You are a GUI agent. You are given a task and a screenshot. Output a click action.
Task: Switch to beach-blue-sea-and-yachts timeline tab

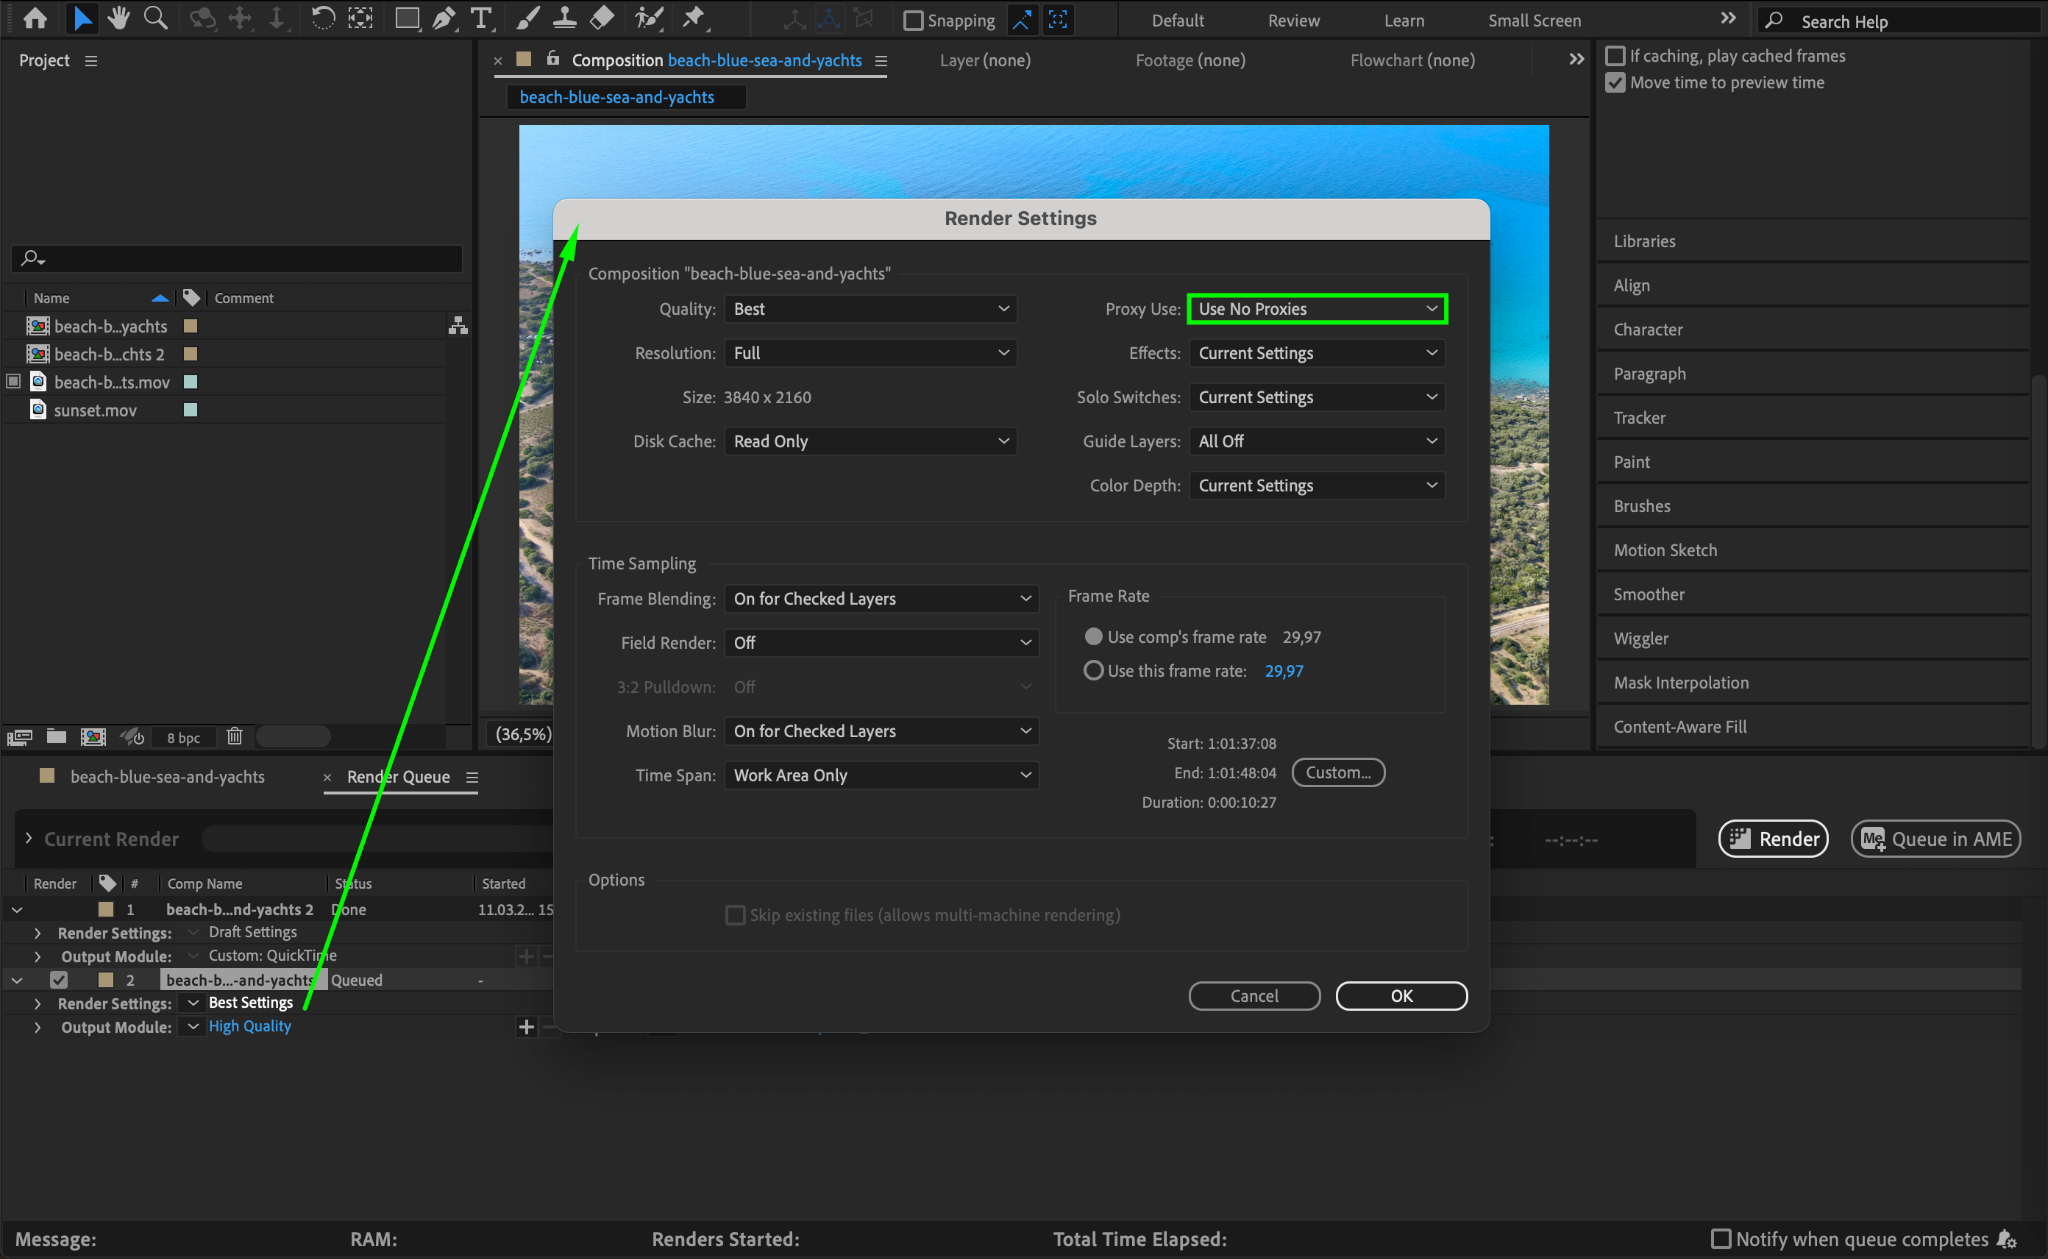click(x=167, y=777)
